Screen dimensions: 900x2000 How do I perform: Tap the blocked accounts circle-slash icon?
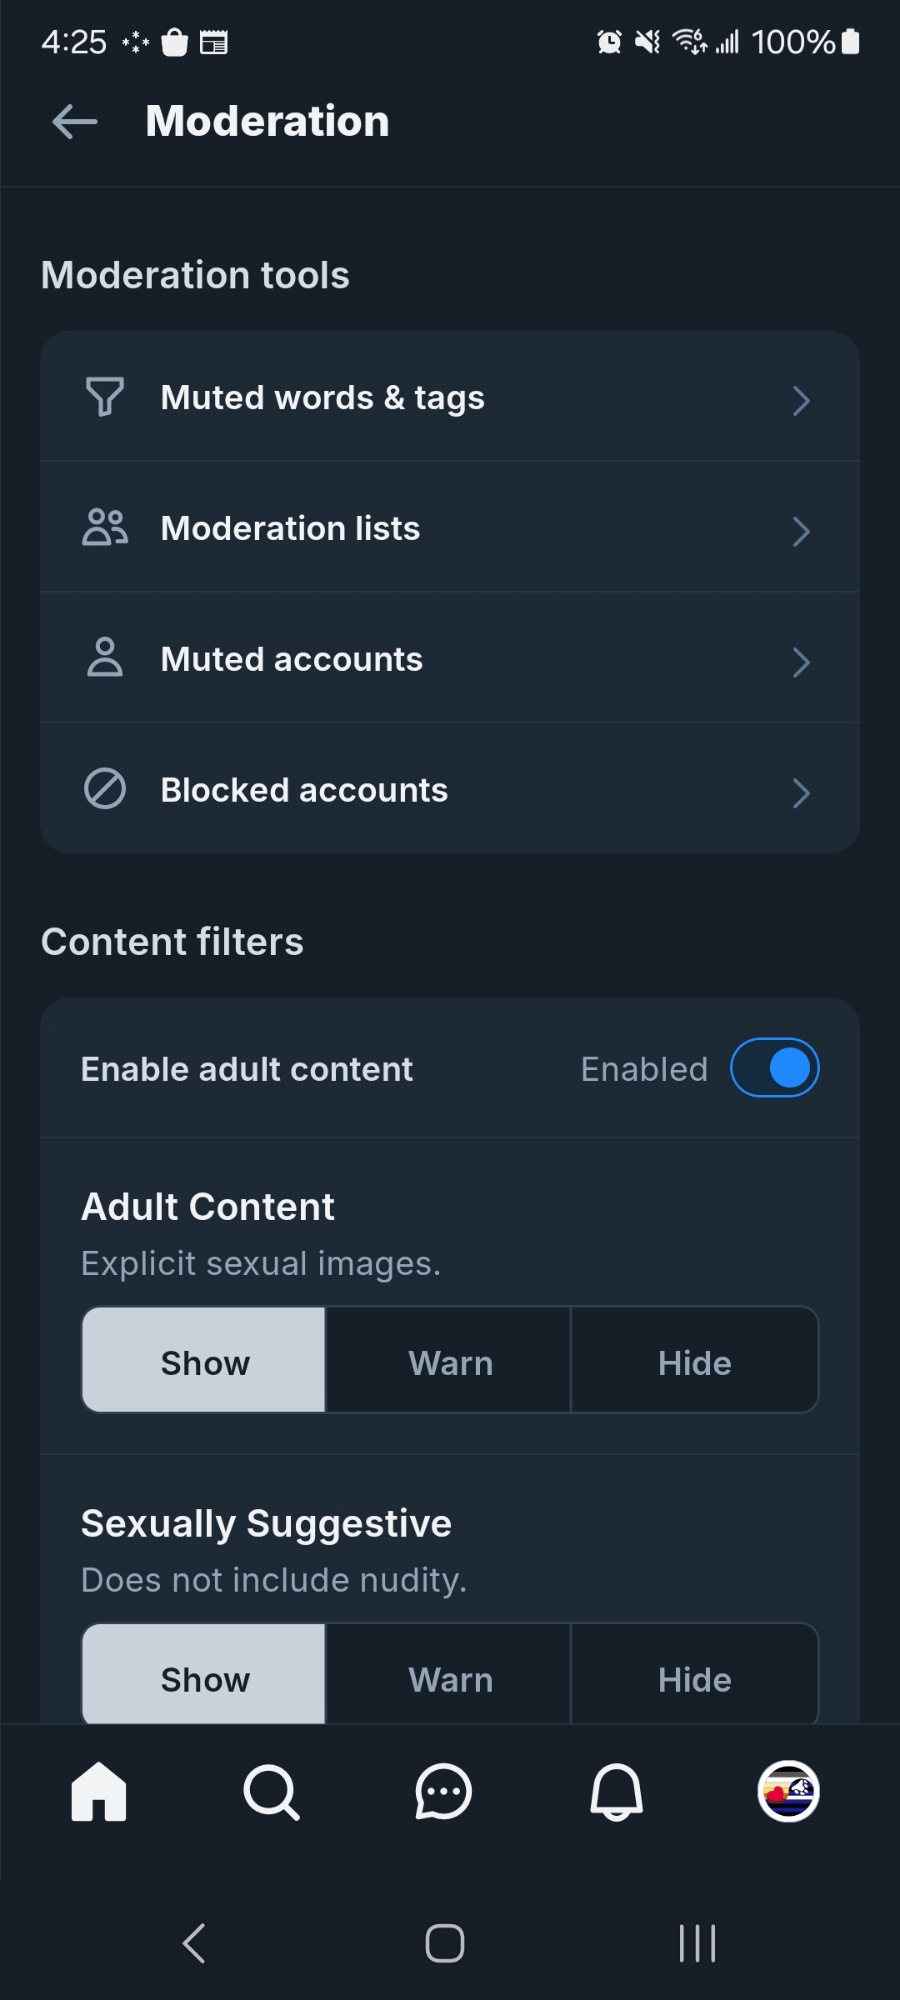coord(105,789)
